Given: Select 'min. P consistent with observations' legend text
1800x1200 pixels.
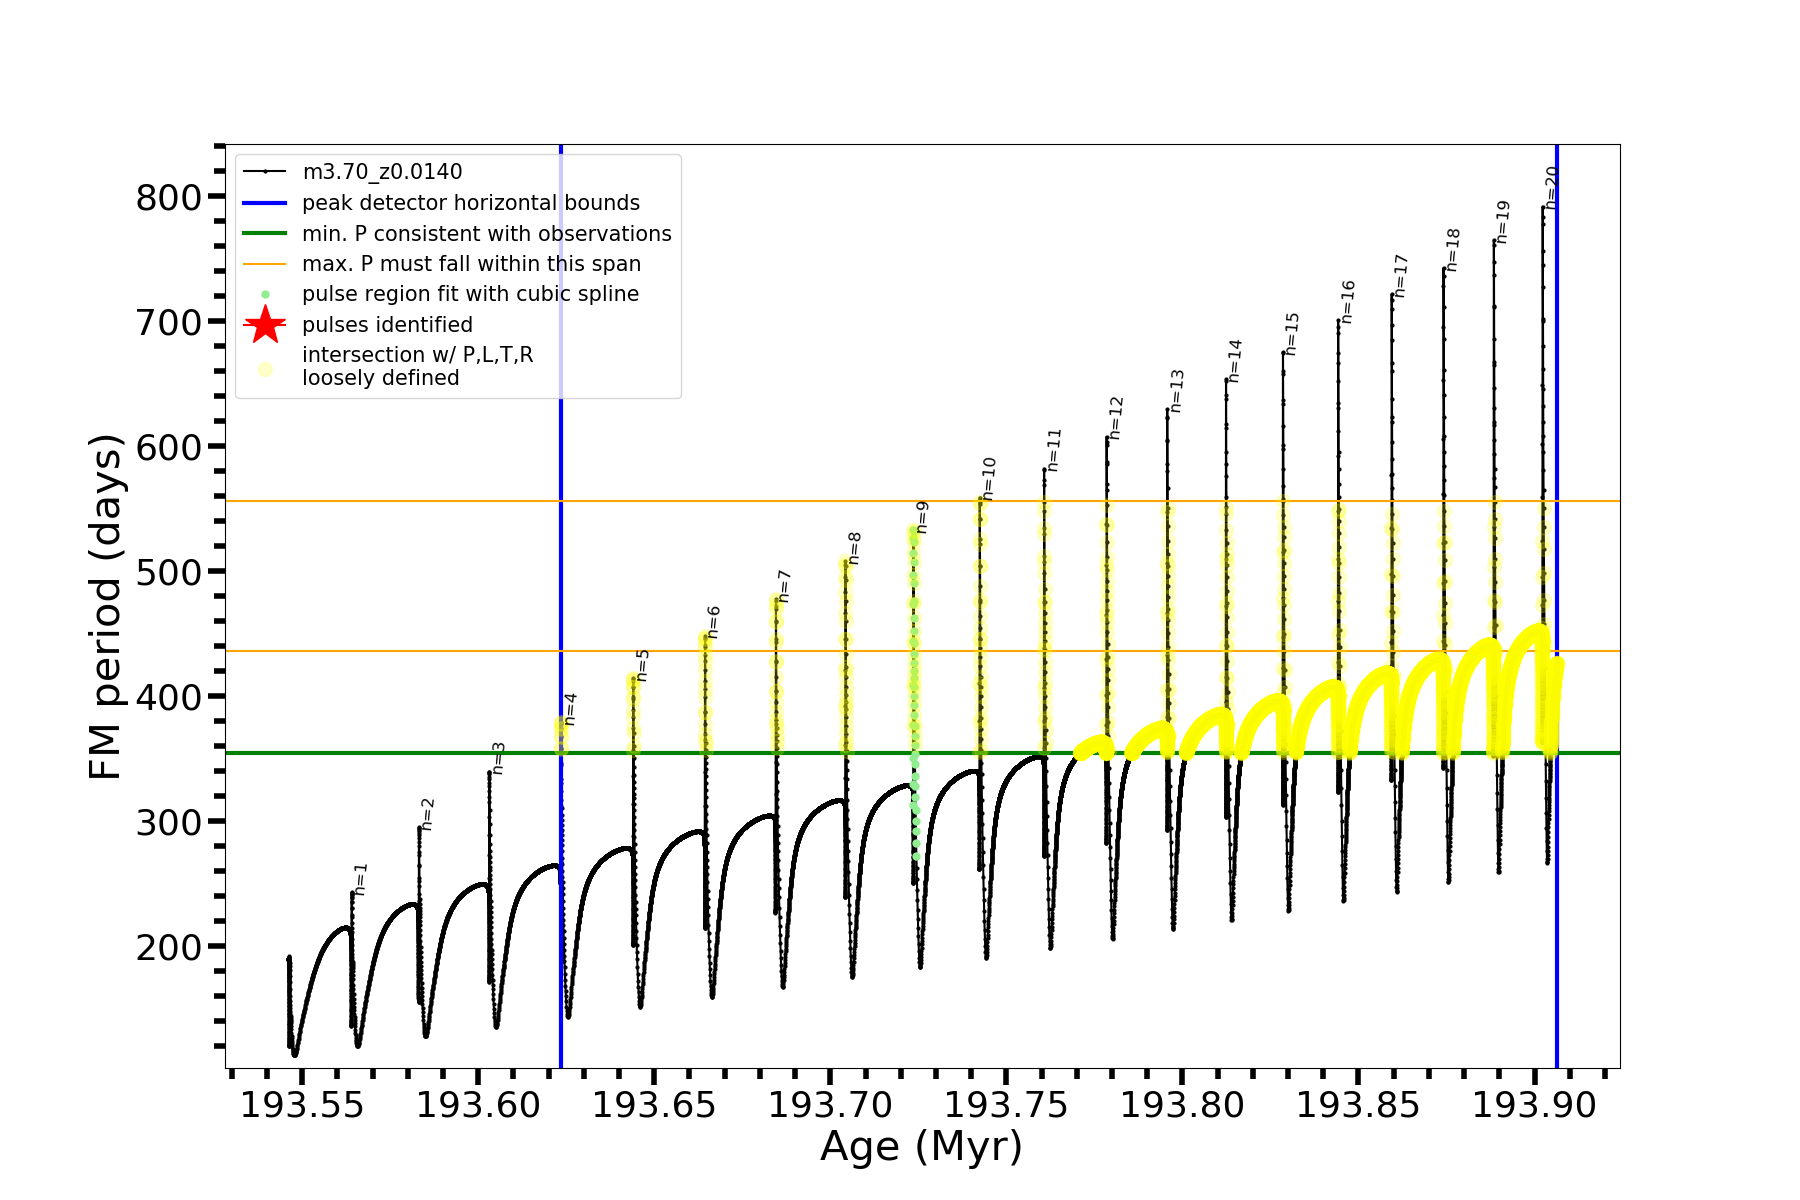Looking at the screenshot, I should (487, 234).
